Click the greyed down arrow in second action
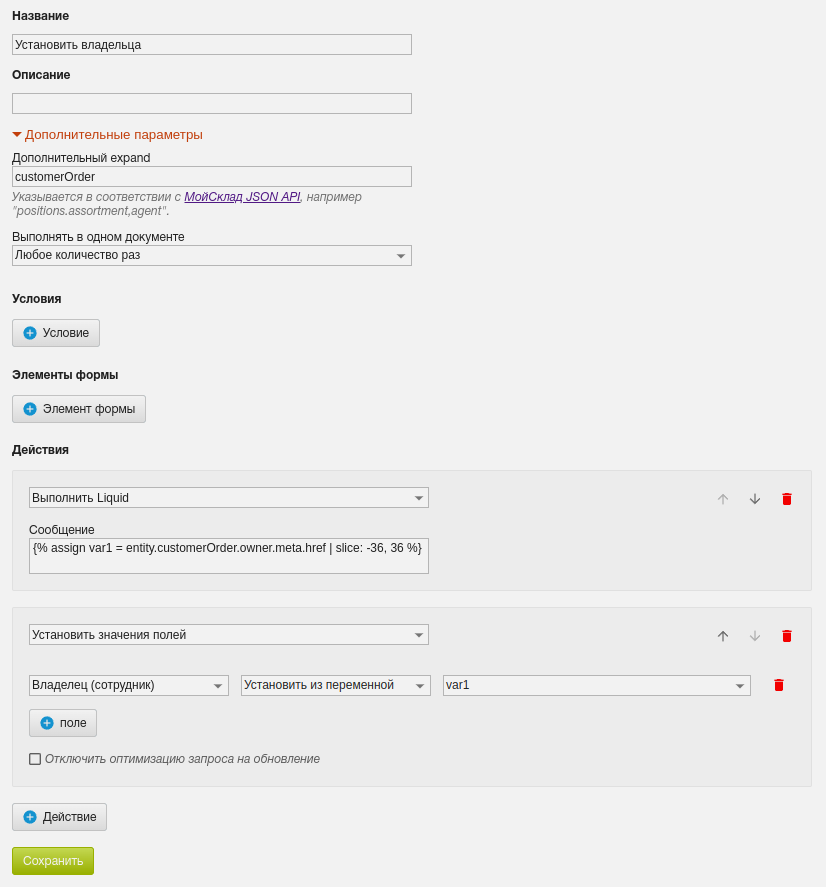Screen dimensions: 826x887 tap(755, 636)
